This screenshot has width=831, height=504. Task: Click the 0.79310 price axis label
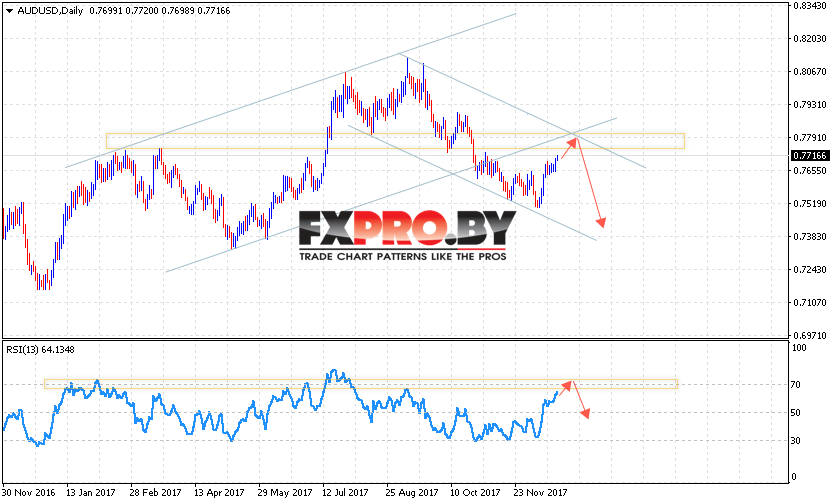[810, 104]
